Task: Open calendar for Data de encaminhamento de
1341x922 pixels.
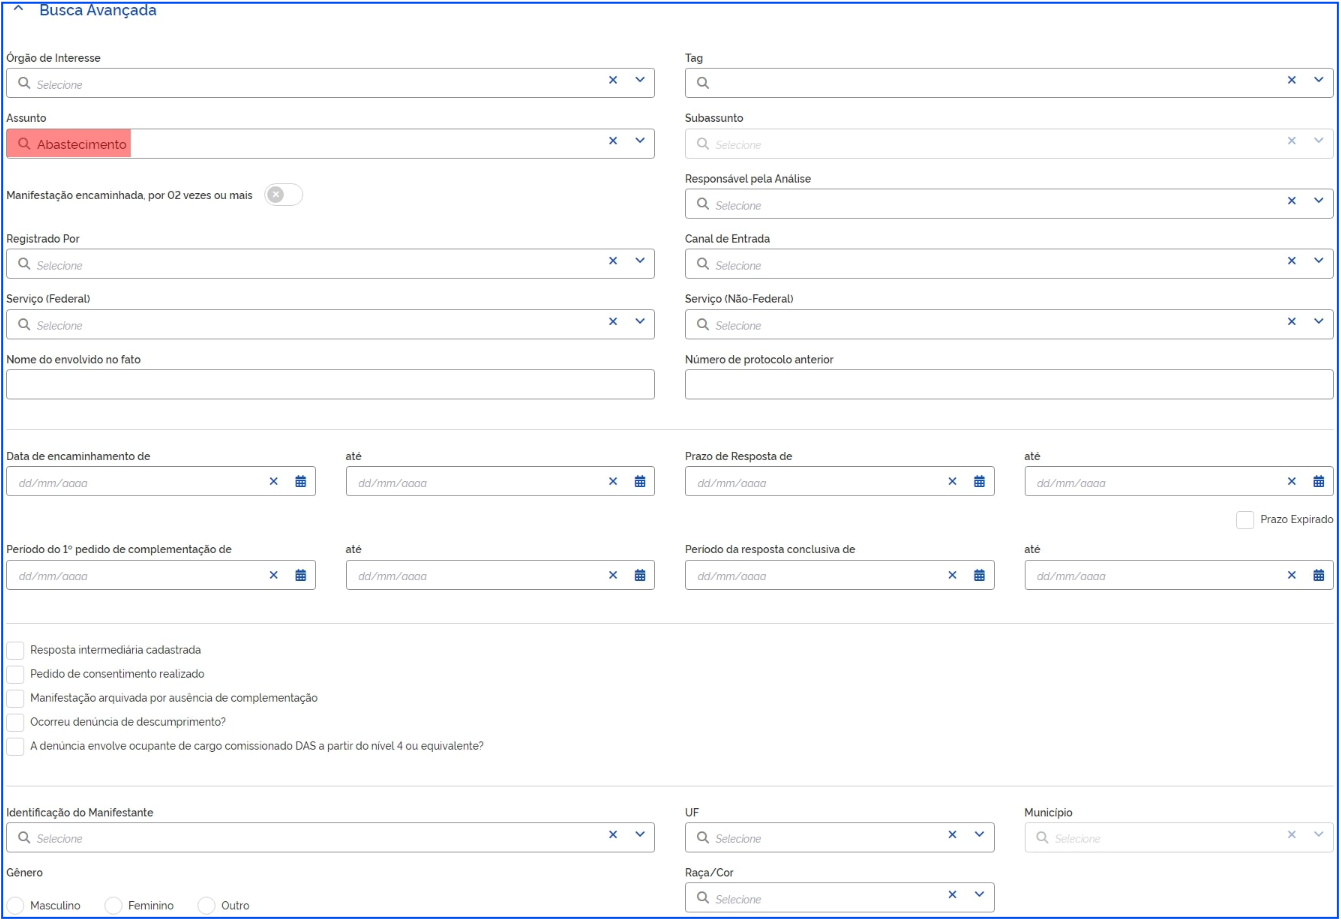Action: 300,481
